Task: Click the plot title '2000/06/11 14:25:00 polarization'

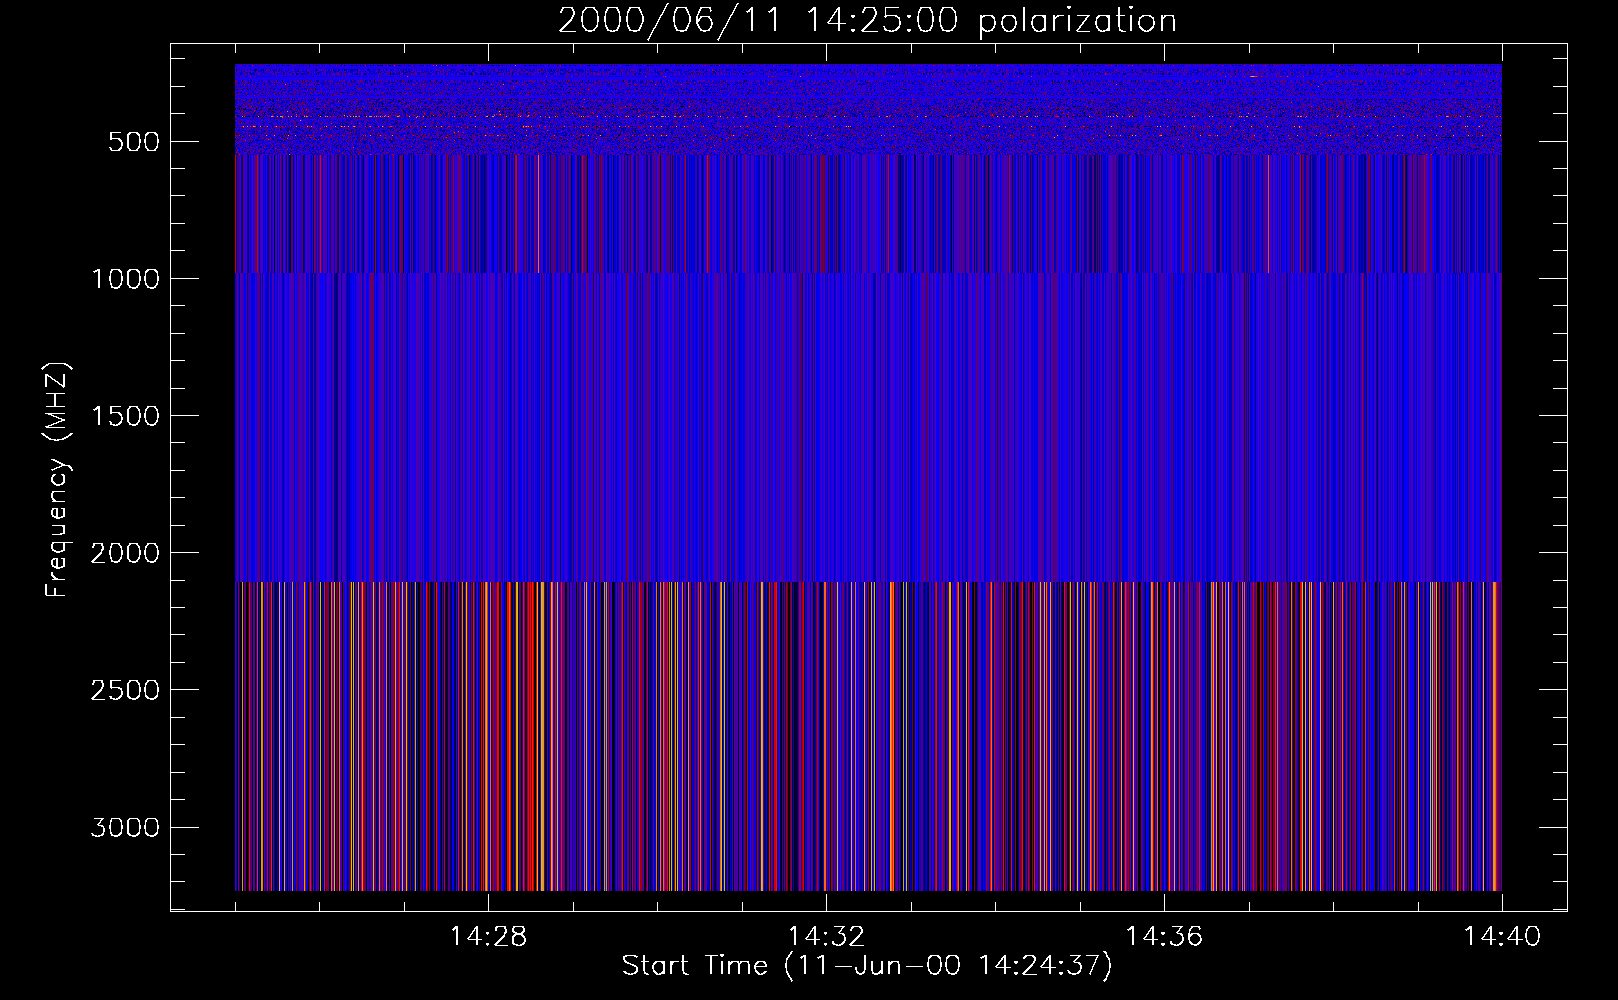Action: 867,21
